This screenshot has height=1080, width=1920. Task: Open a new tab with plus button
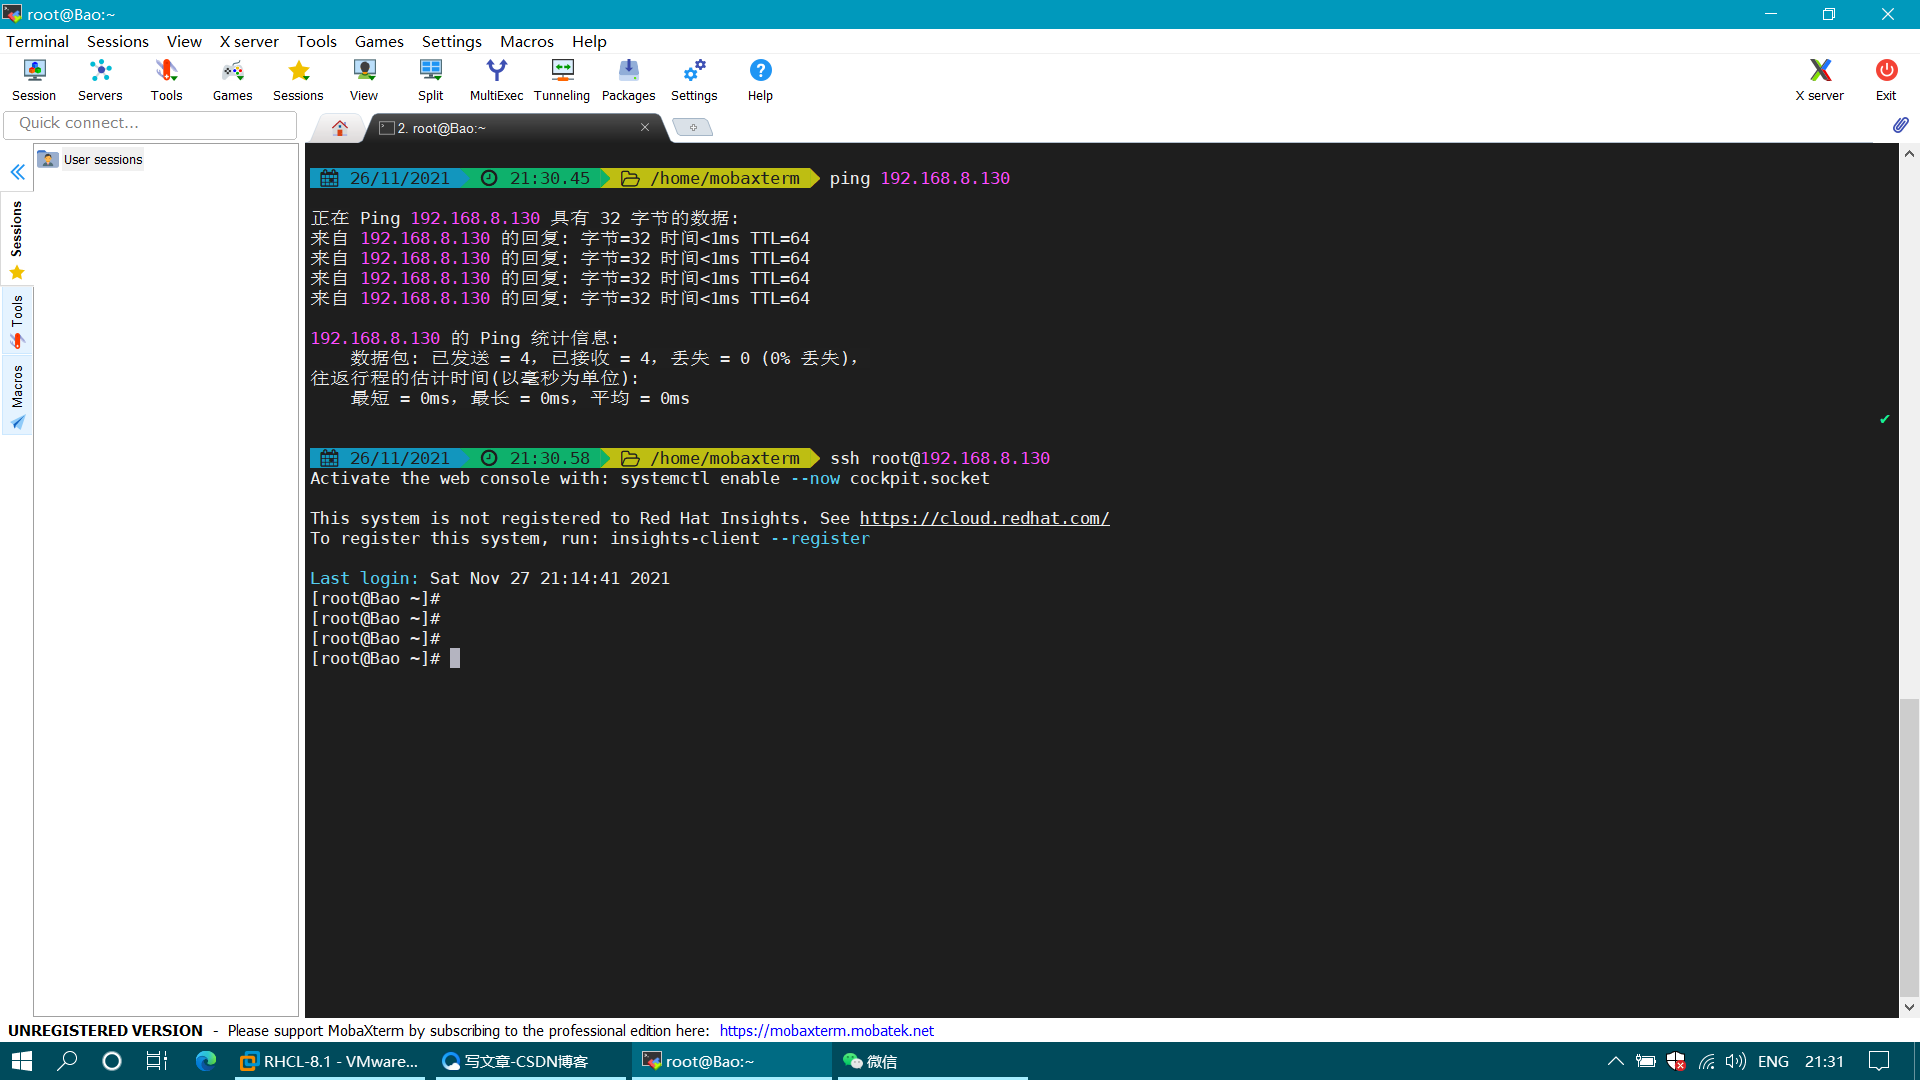pyautogui.click(x=693, y=127)
